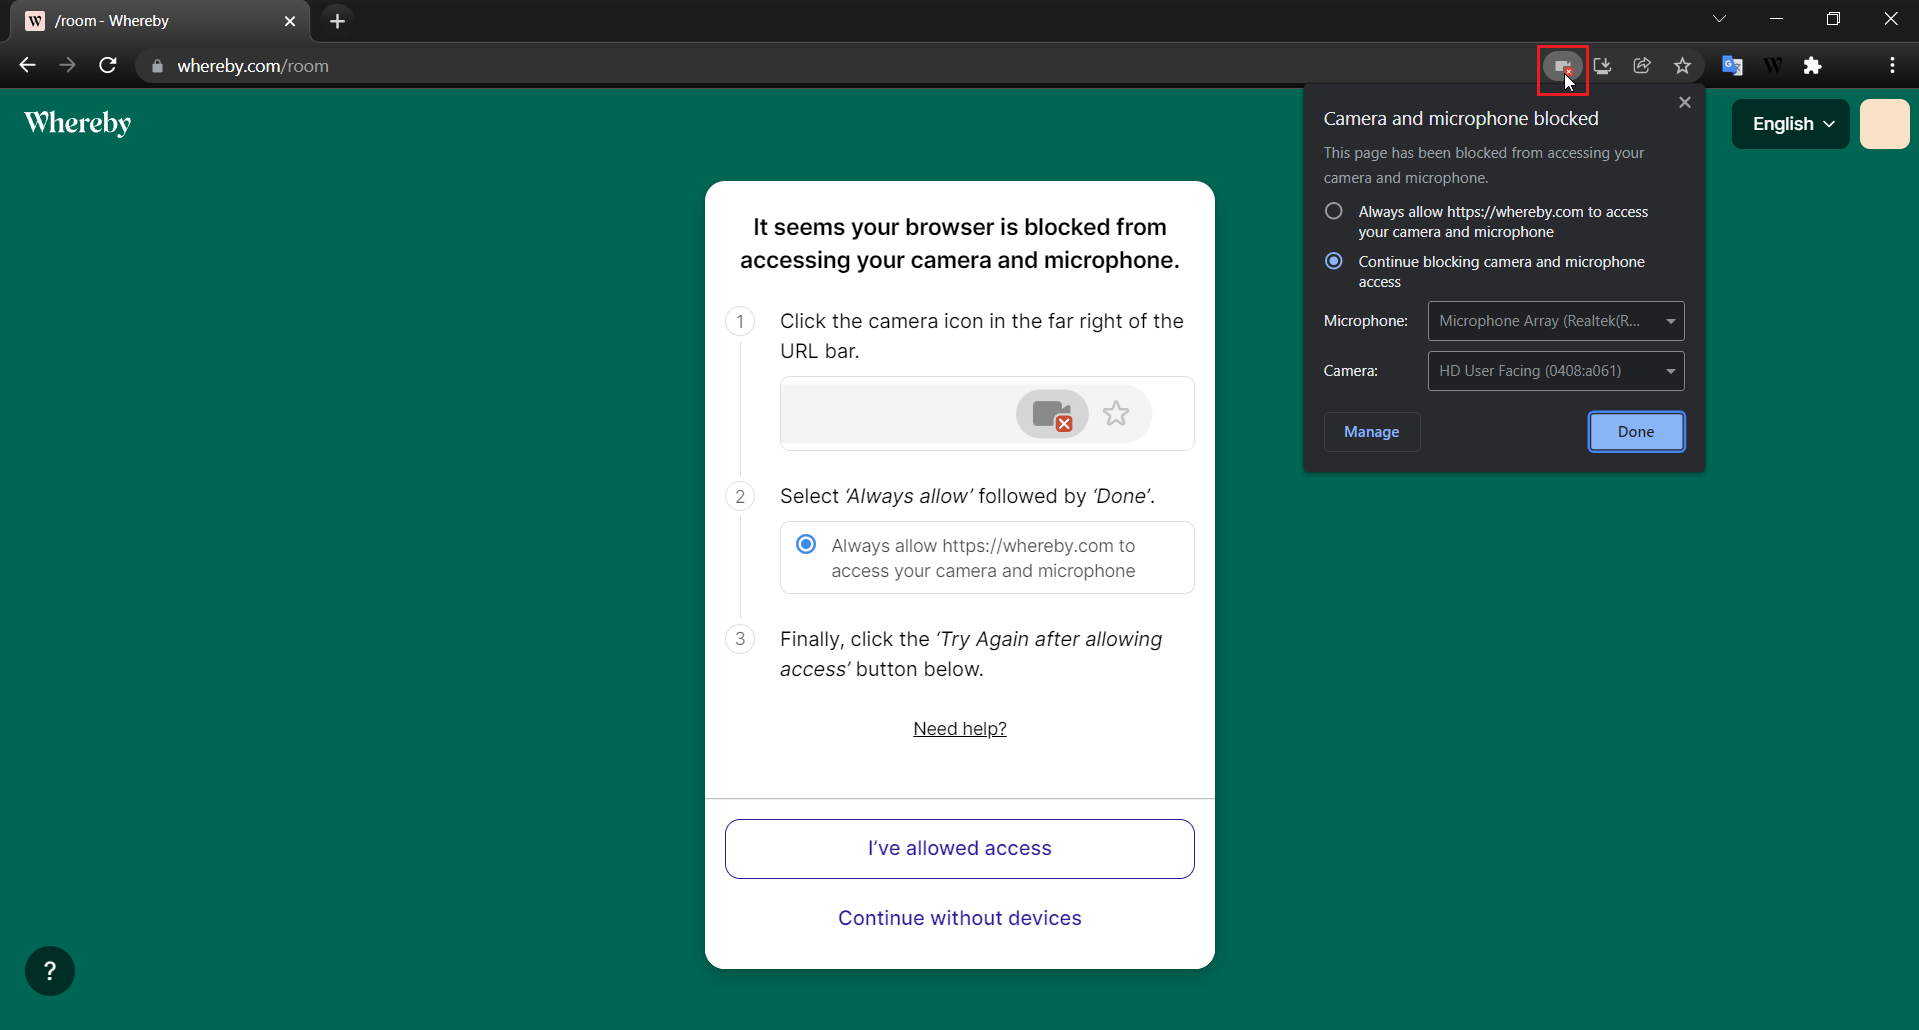The height and width of the screenshot is (1030, 1919).
Task: Click the blocked camera icon in address bar
Action: 1562,66
